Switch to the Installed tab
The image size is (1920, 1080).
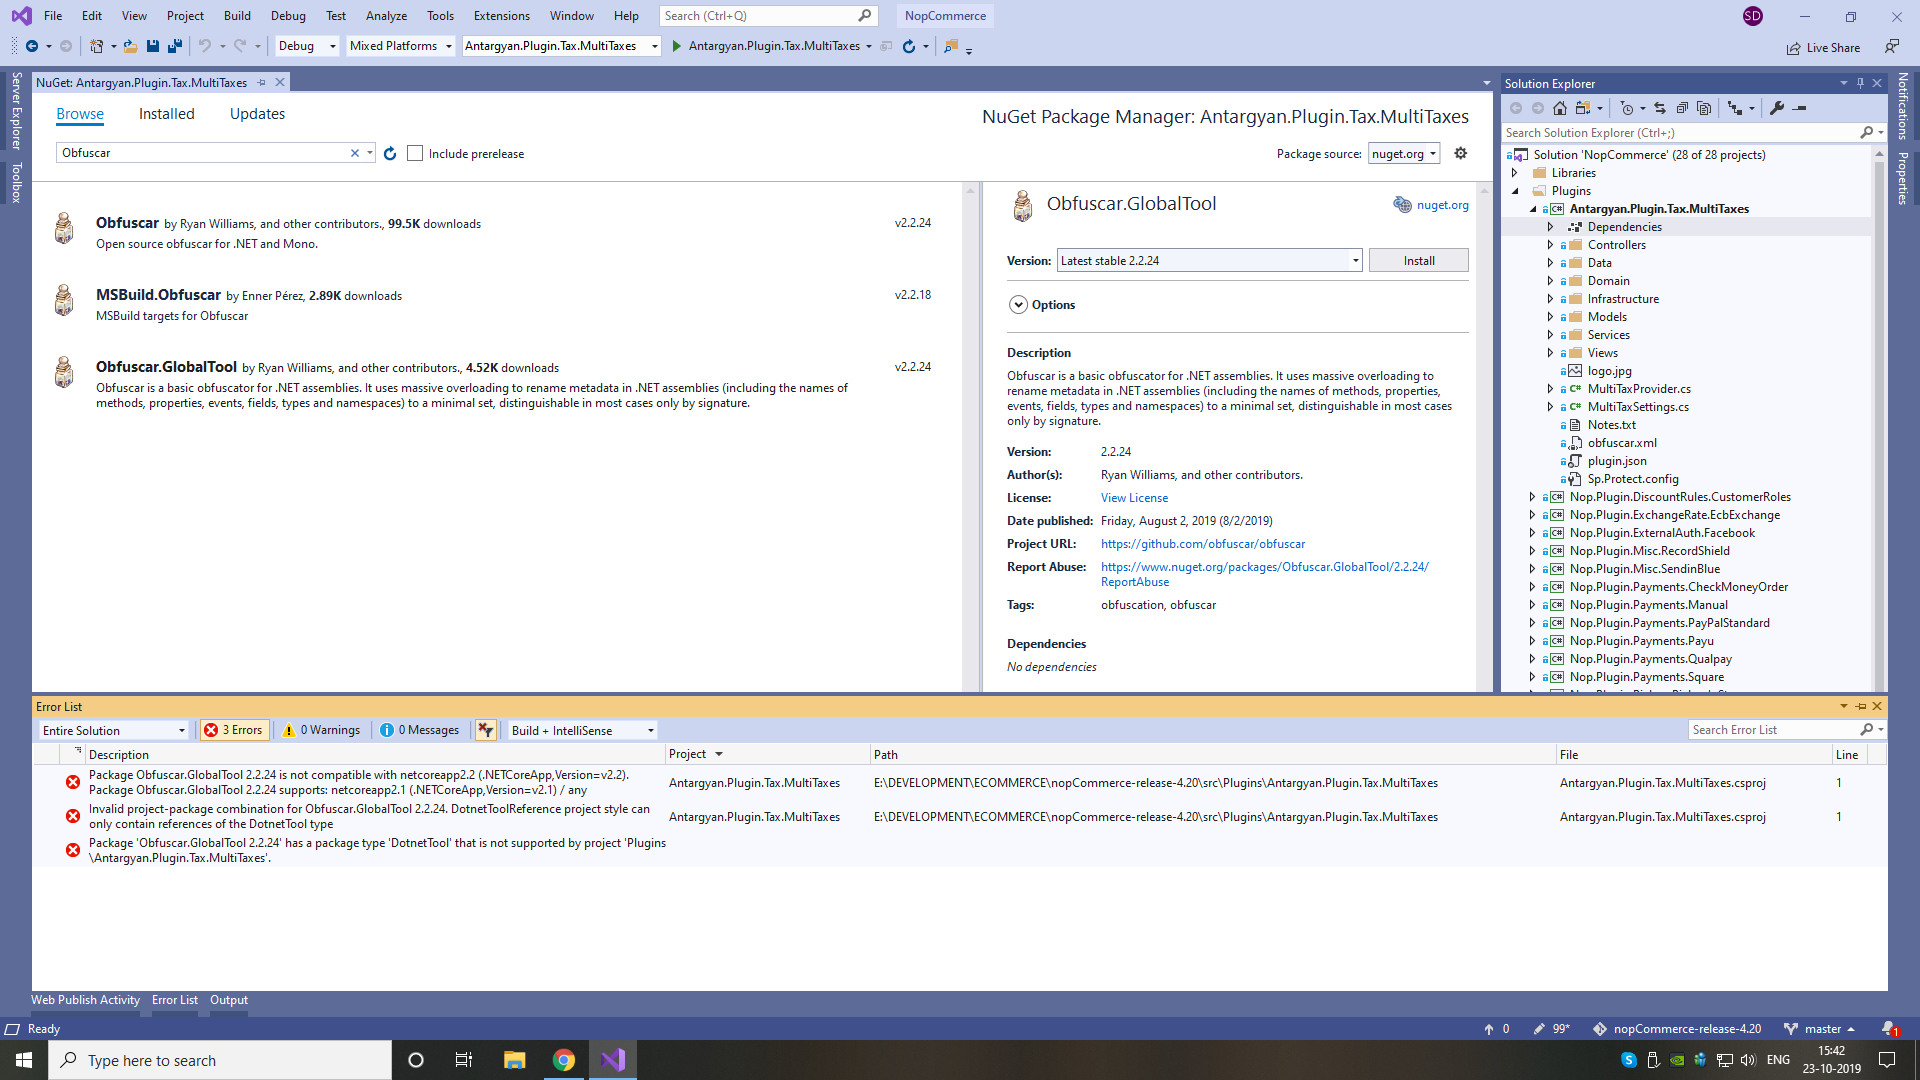coord(166,114)
